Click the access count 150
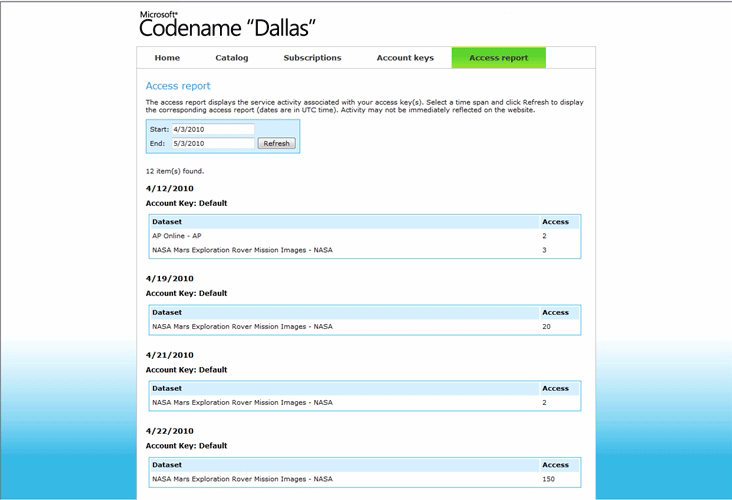This screenshot has height=500, width=732. coord(548,479)
